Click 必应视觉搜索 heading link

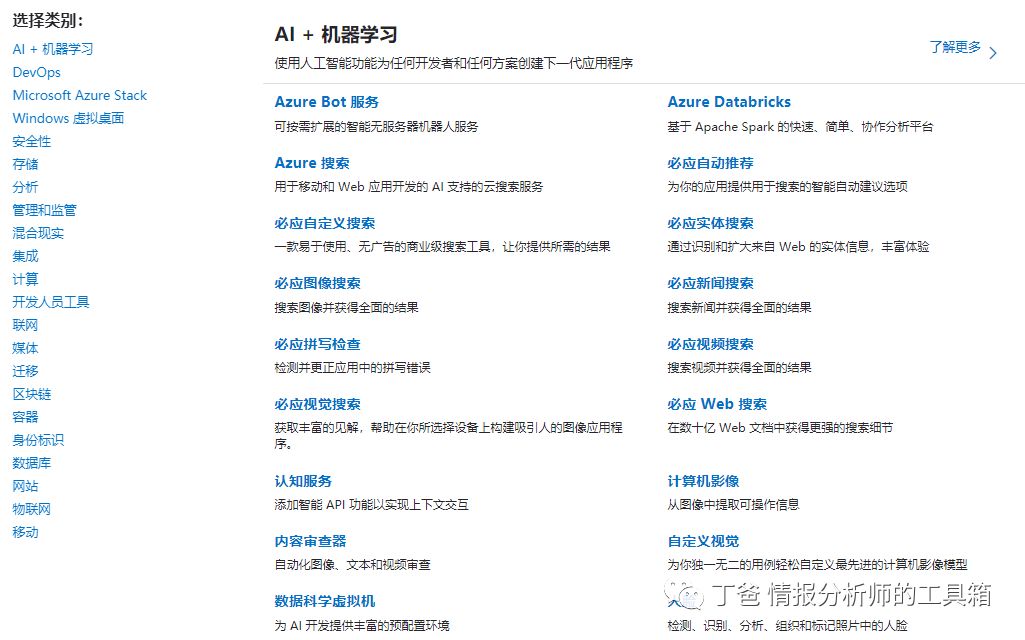(x=318, y=404)
